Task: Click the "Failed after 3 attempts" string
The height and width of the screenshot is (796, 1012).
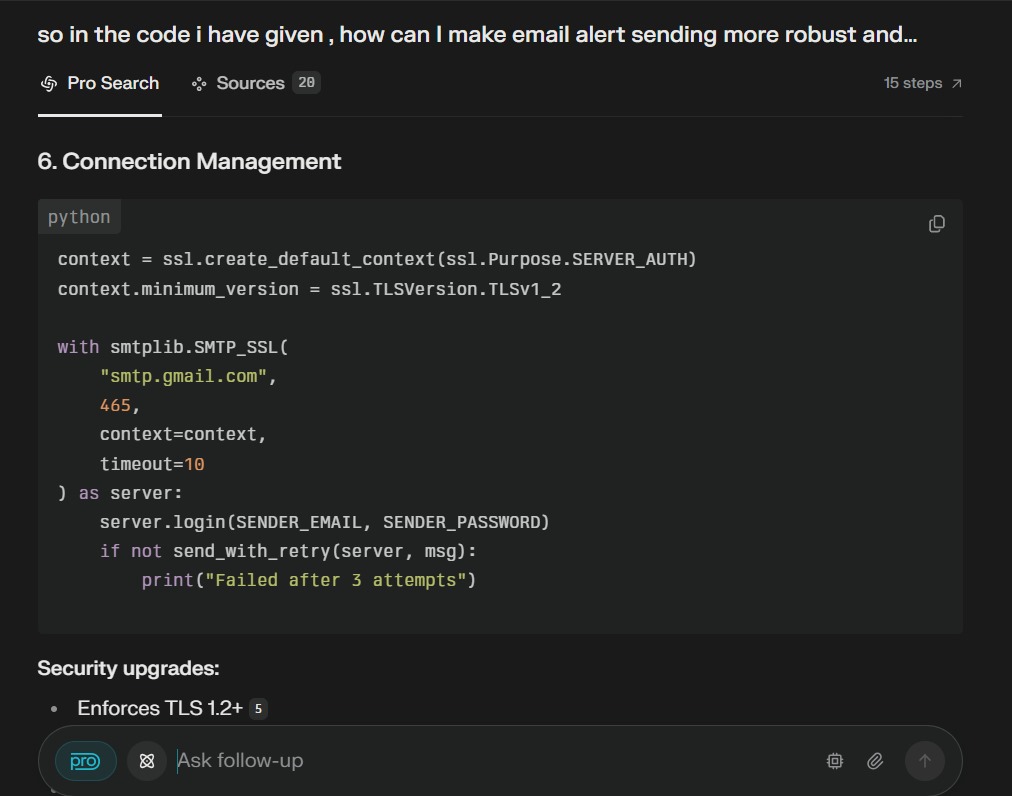Action: (x=335, y=580)
